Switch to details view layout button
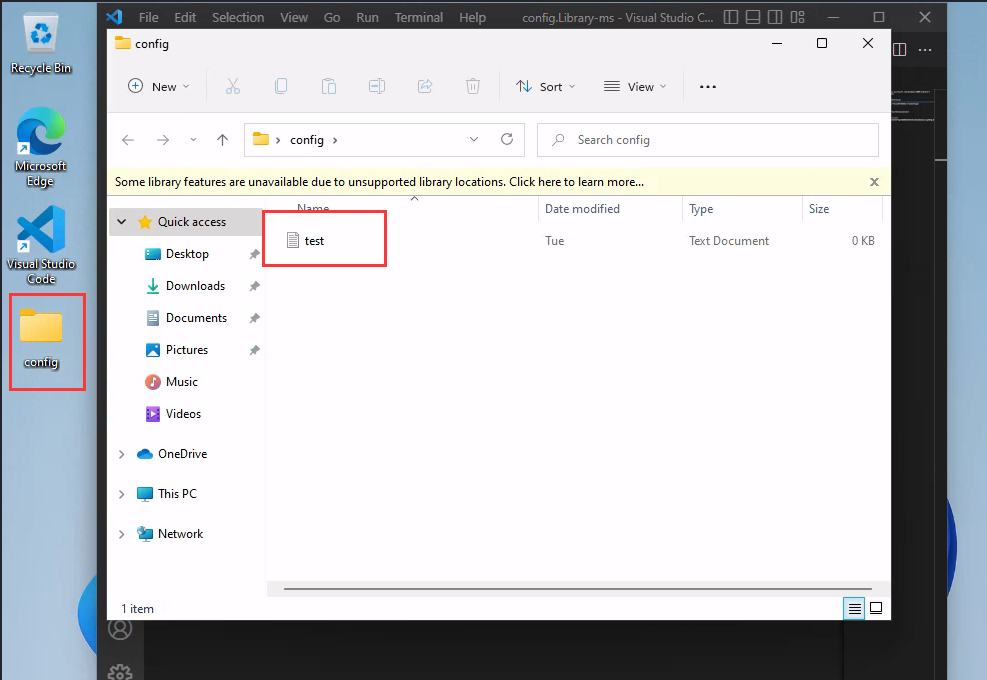Screen dimensions: 987x680 click(854, 609)
